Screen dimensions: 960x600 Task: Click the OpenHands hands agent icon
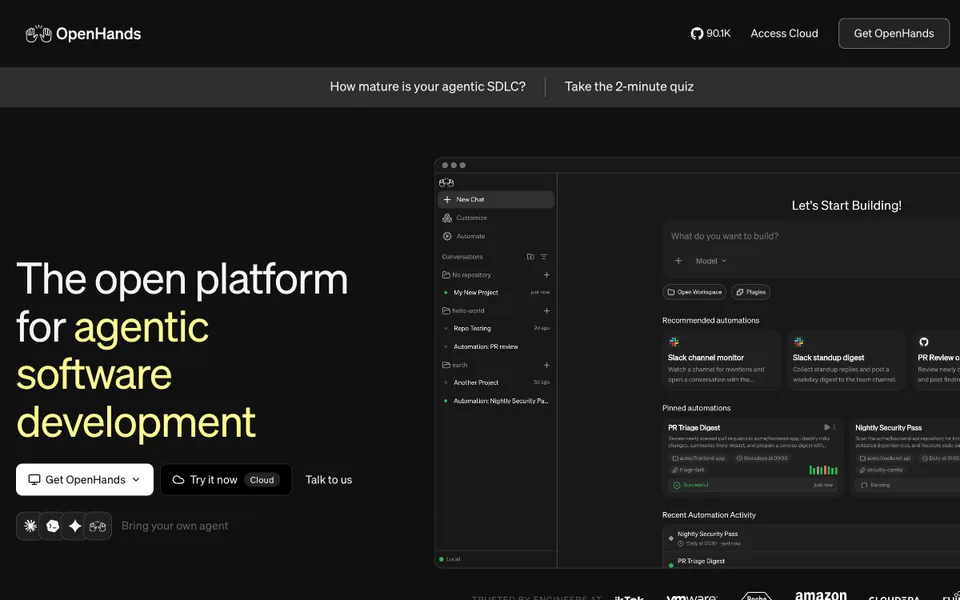(x=98, y=525)
